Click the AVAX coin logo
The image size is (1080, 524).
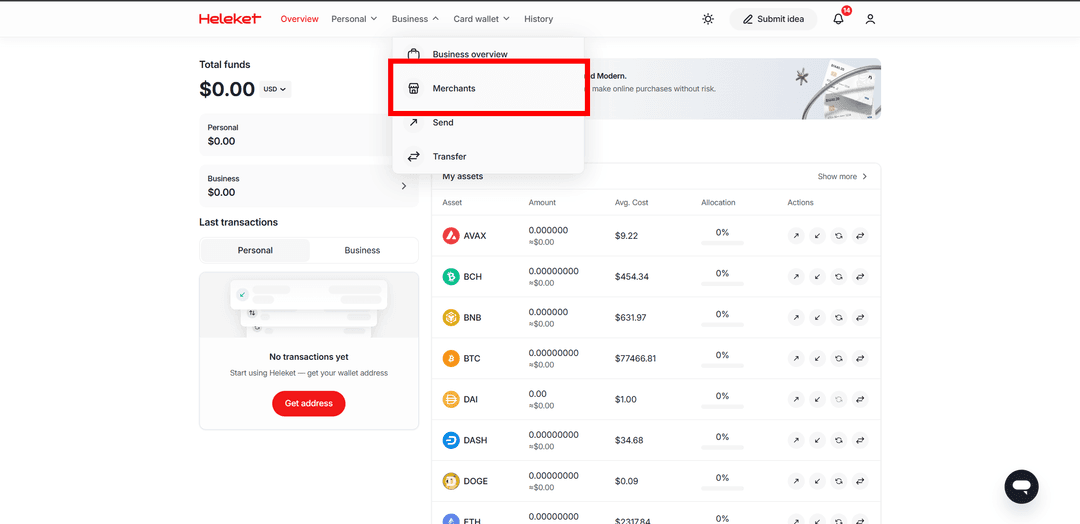point(450,235)
